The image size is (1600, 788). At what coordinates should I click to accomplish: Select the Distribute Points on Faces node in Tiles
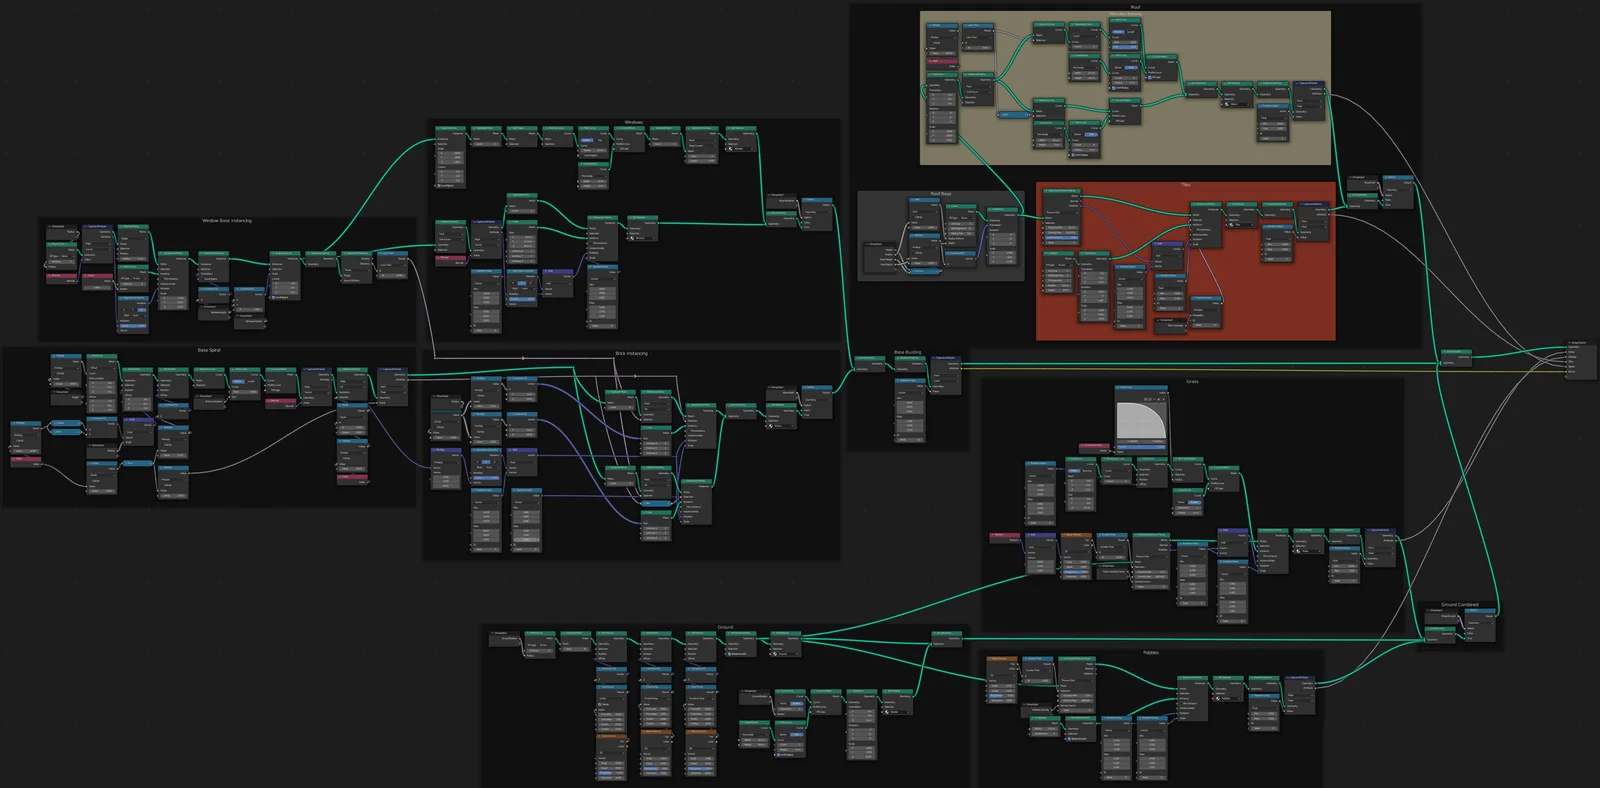point(1061,190)
